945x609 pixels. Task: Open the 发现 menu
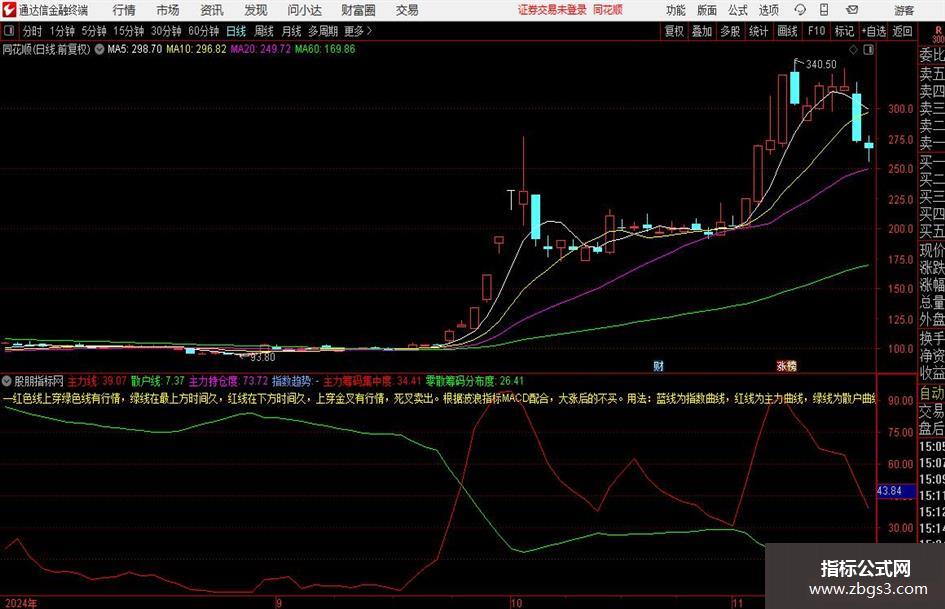[256, 10]
